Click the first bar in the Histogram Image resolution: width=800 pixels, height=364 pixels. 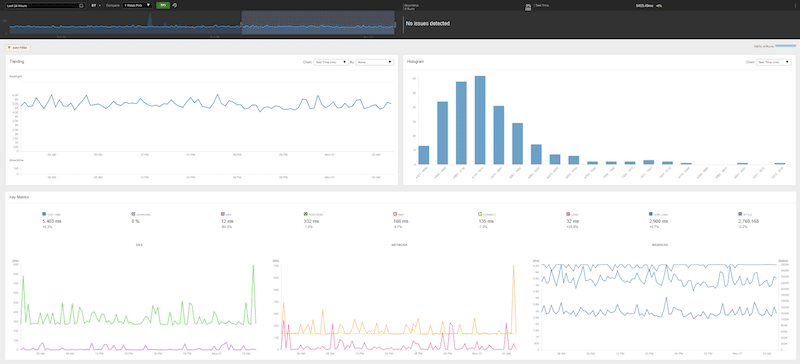click(x=423, y=155)
